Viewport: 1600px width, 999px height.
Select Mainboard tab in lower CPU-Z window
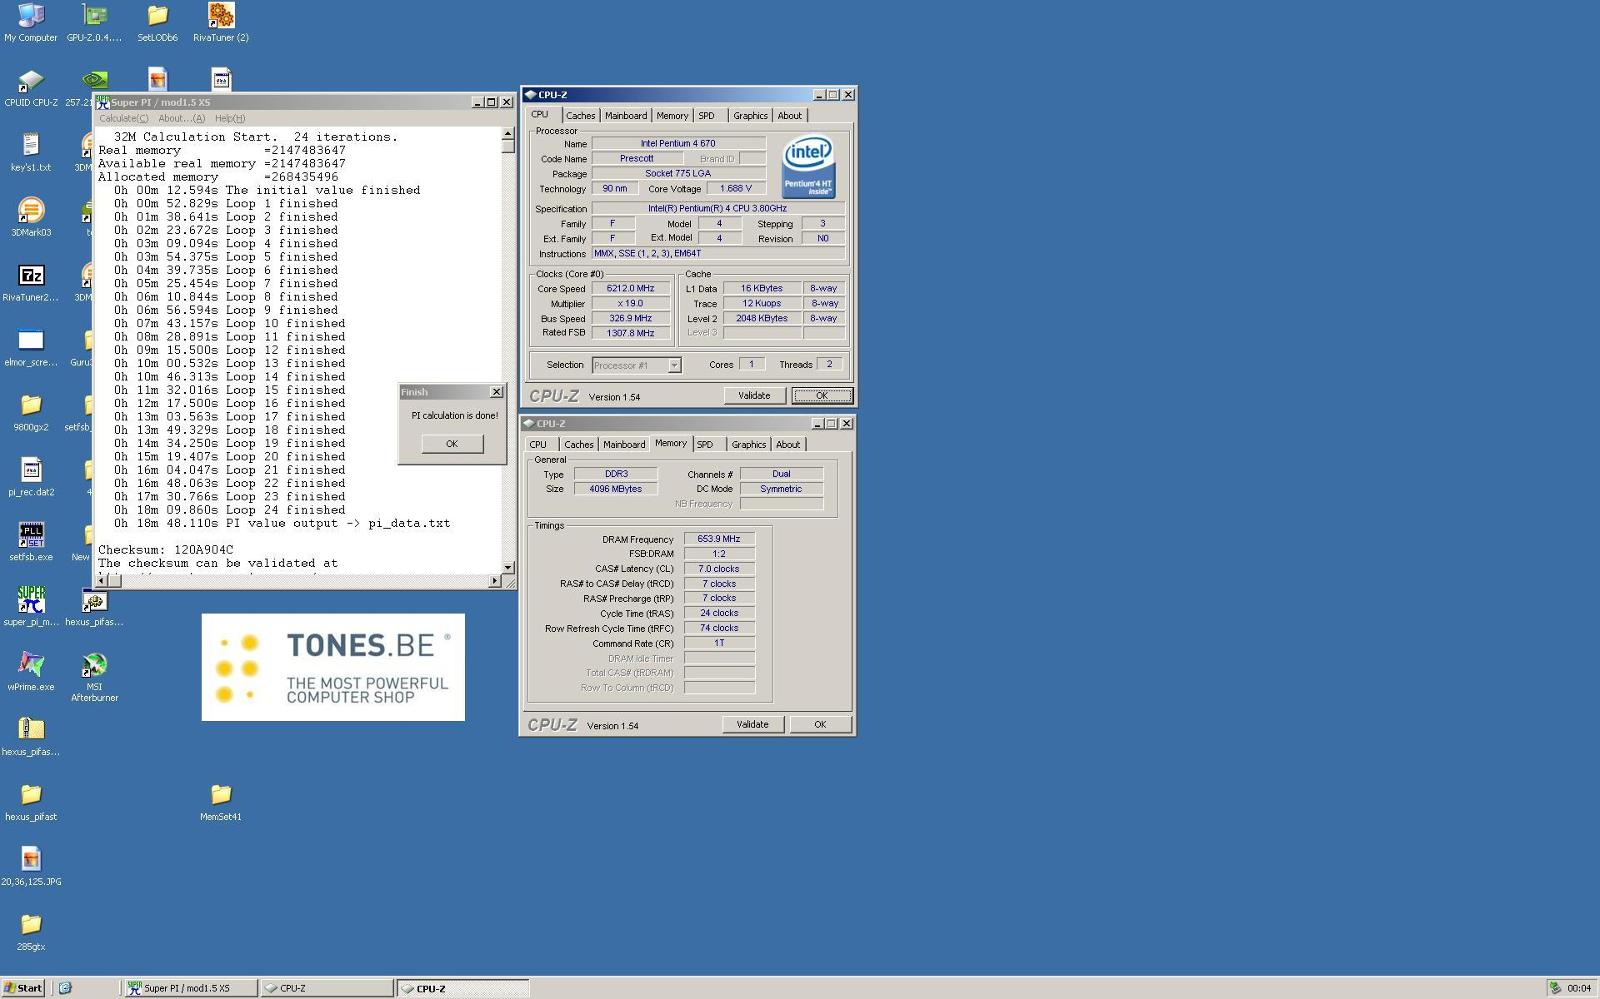pos(624,445)
